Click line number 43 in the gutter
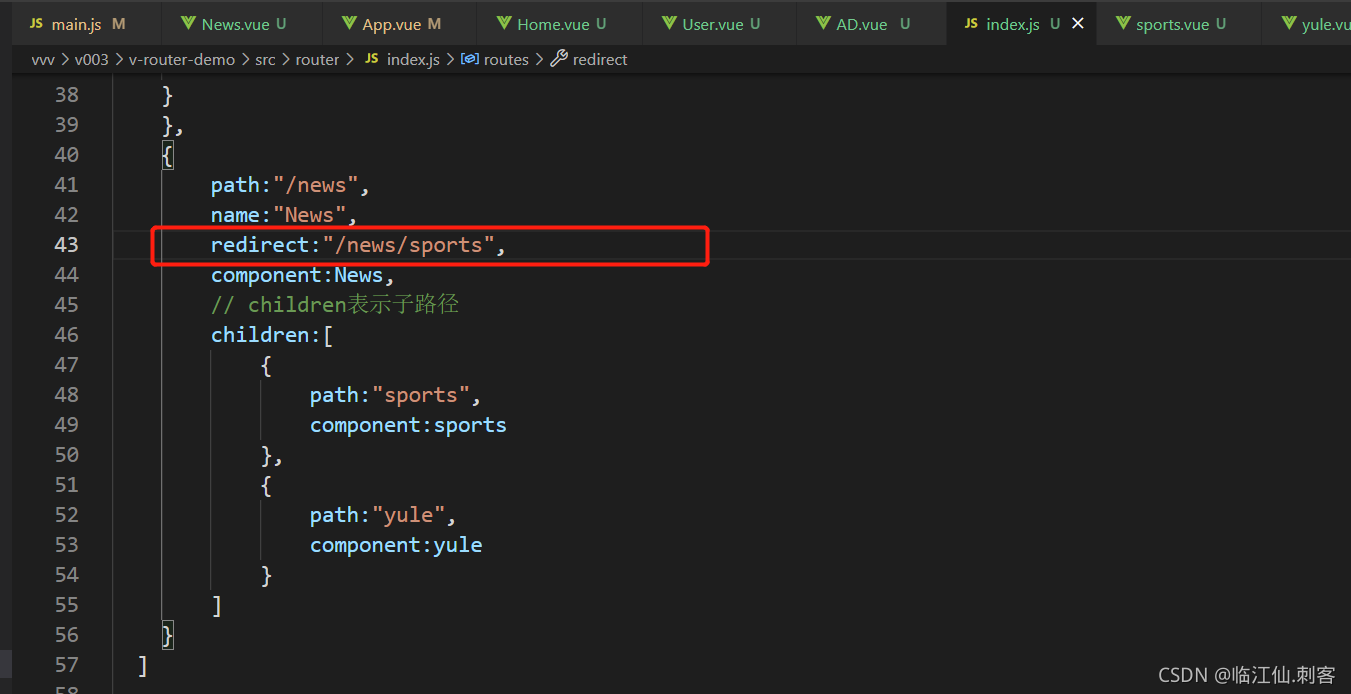This screenshot has width=1351, height=694. tap(66, 245)
